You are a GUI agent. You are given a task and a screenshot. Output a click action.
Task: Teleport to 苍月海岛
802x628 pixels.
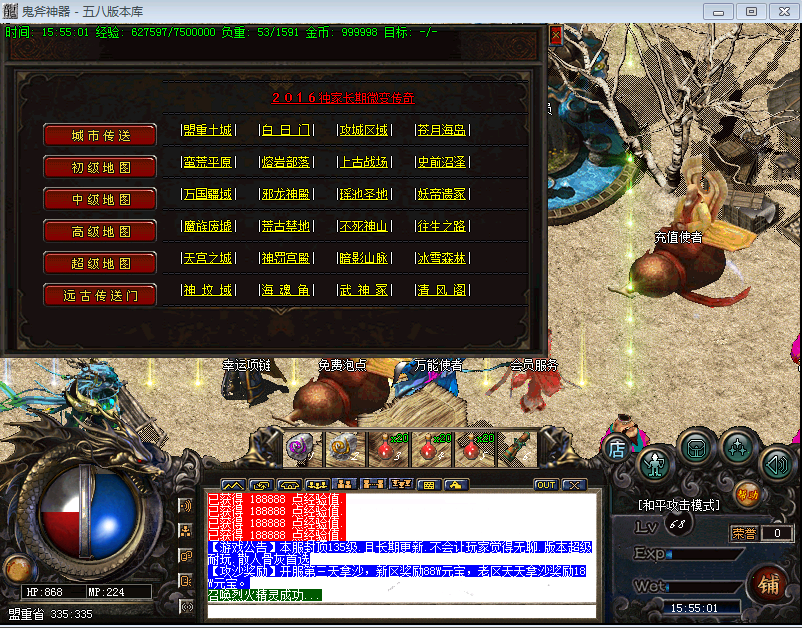tap(442, 130)
